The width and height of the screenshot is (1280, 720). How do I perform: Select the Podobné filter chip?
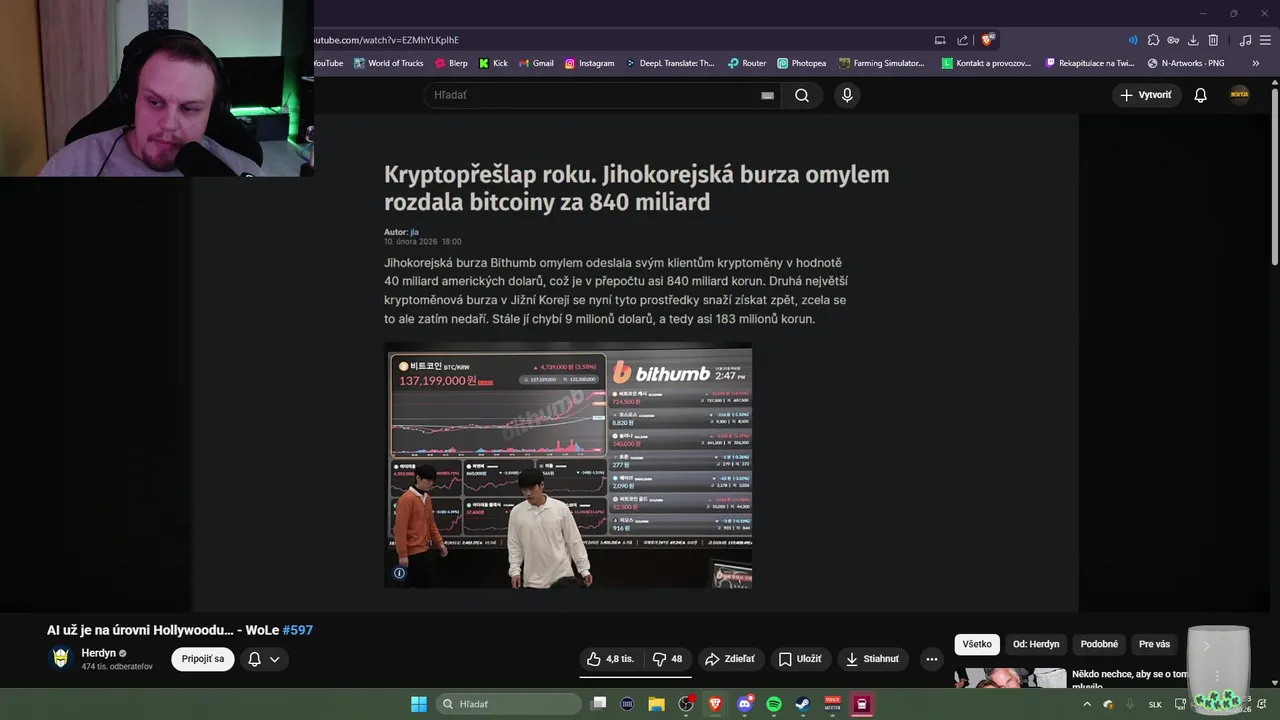(x=1099, y=644)
